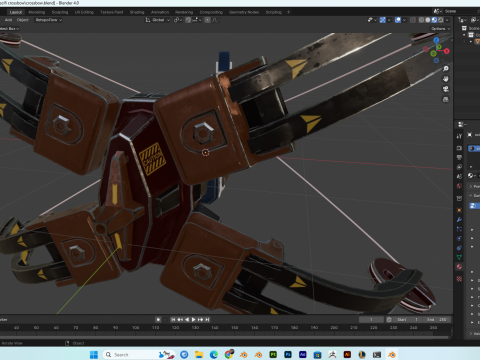Screen dimensions: 480x360
Task: Open the Object properties tab
Action: point(459,210)
